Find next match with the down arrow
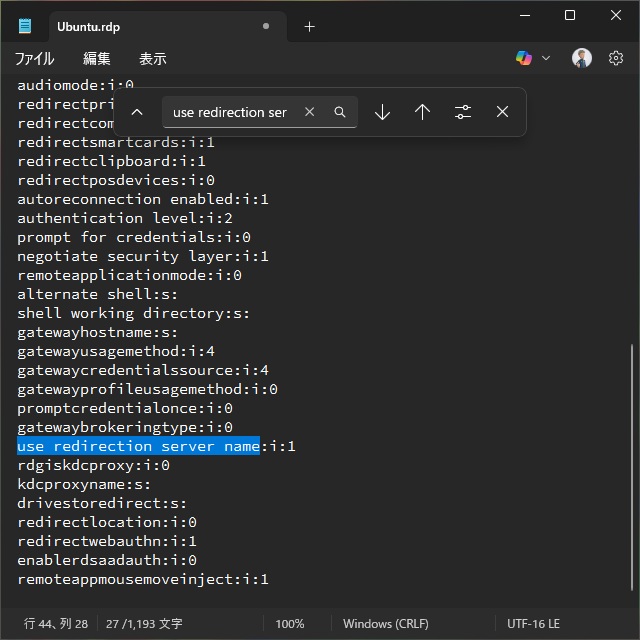 382,112
